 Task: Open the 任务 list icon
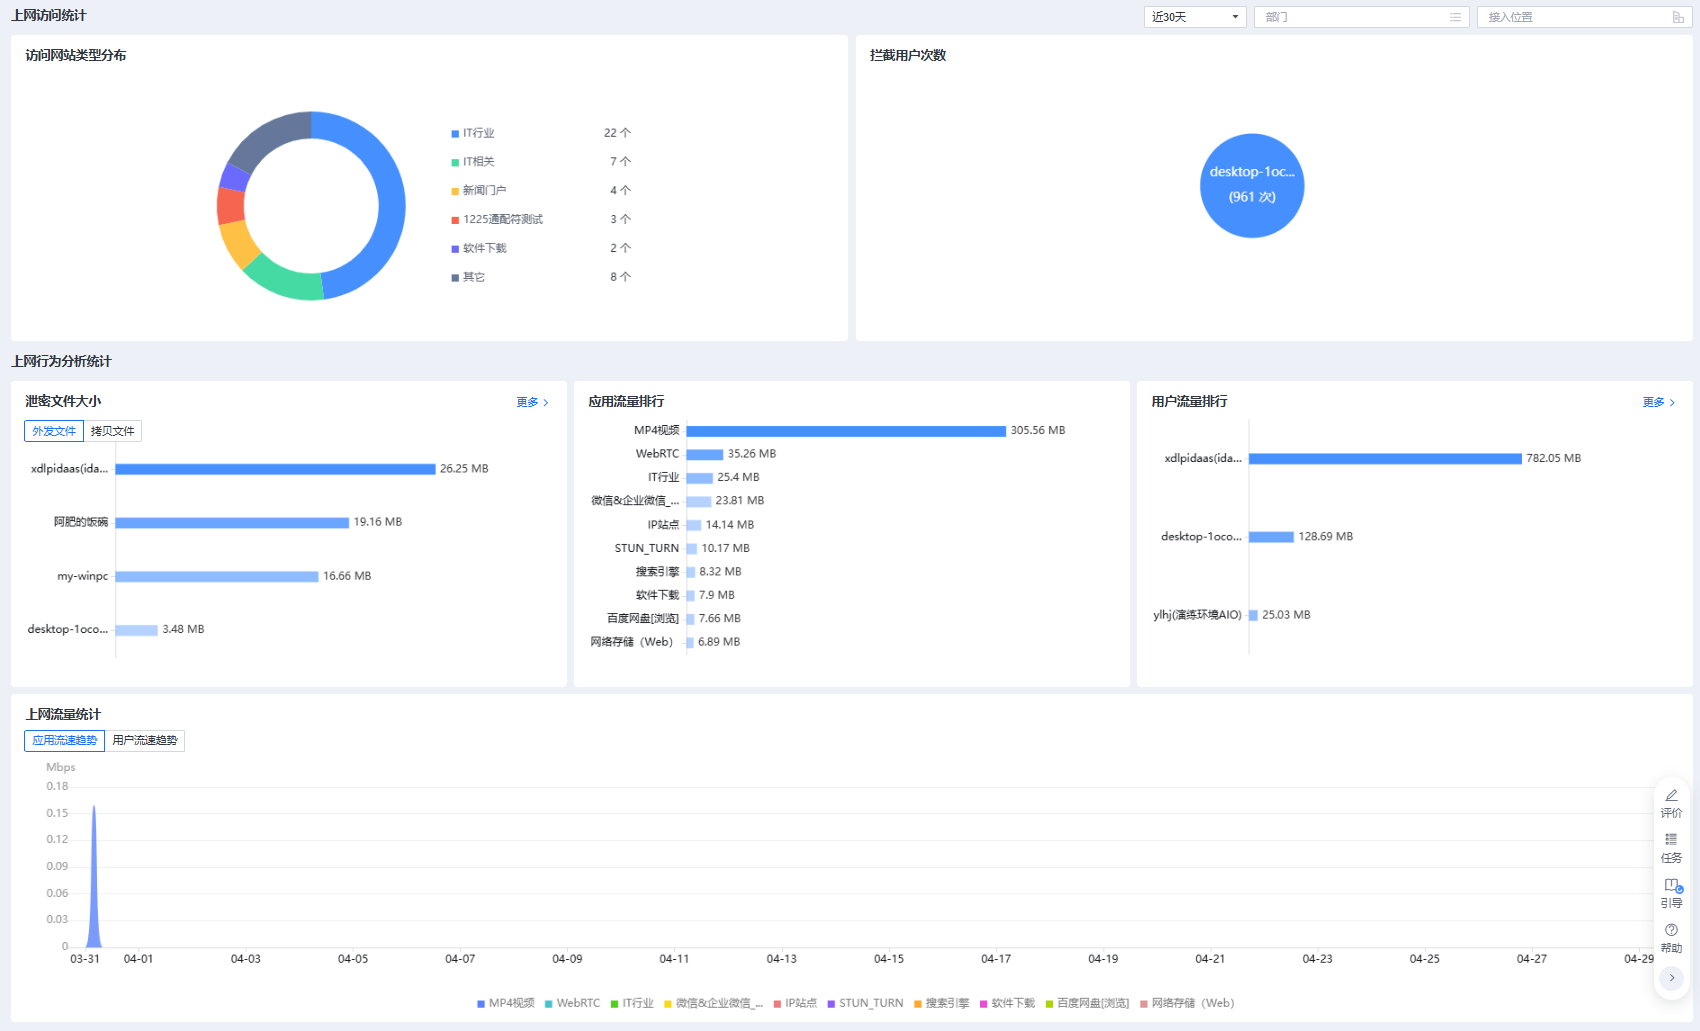coord(1671,840)
